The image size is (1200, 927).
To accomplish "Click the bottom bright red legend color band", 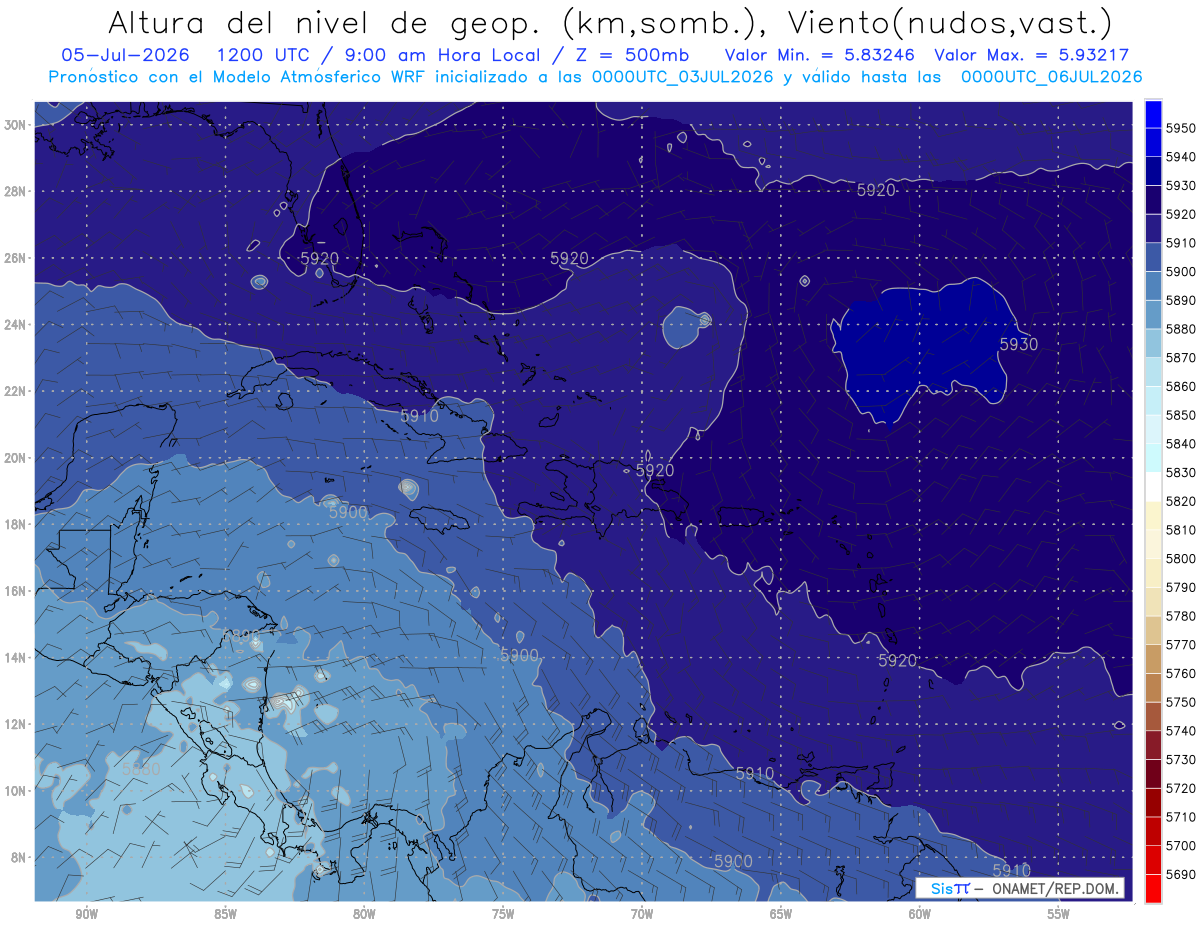I will (x=1153, y=888).
